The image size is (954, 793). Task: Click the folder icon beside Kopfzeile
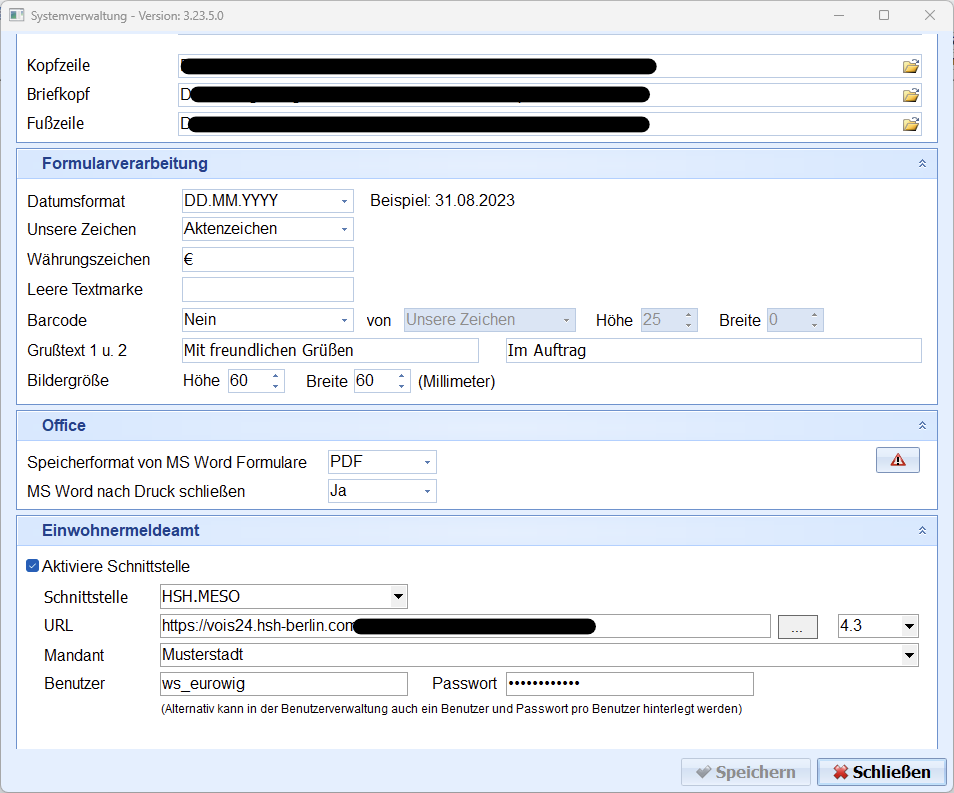pyautogui.click(x=910, y=67)
